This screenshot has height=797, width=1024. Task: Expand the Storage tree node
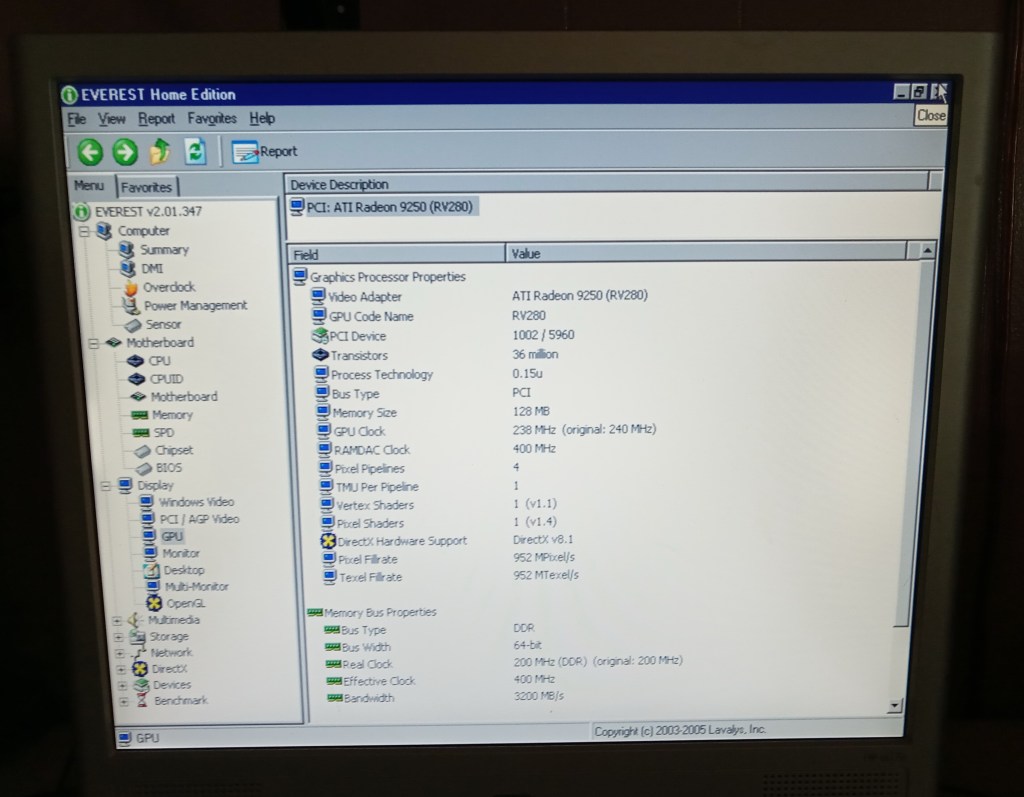(x=120, y=637)
